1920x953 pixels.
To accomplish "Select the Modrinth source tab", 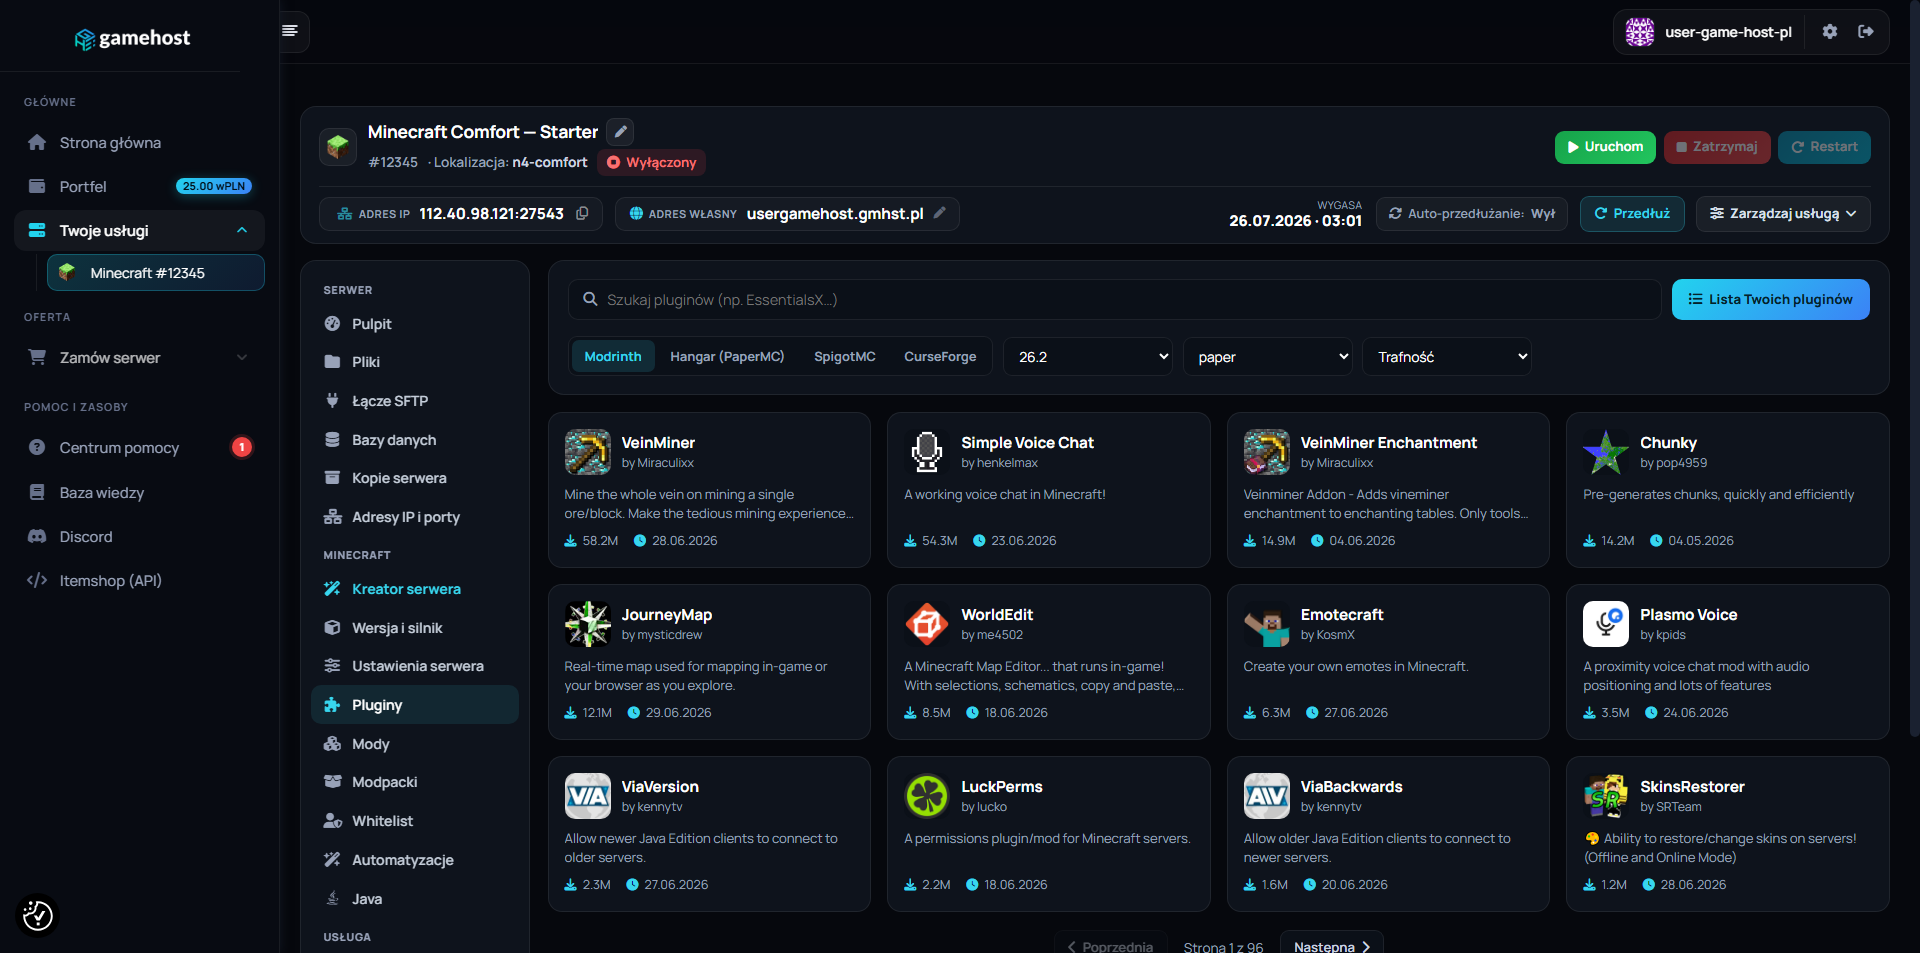I will 613,357.
